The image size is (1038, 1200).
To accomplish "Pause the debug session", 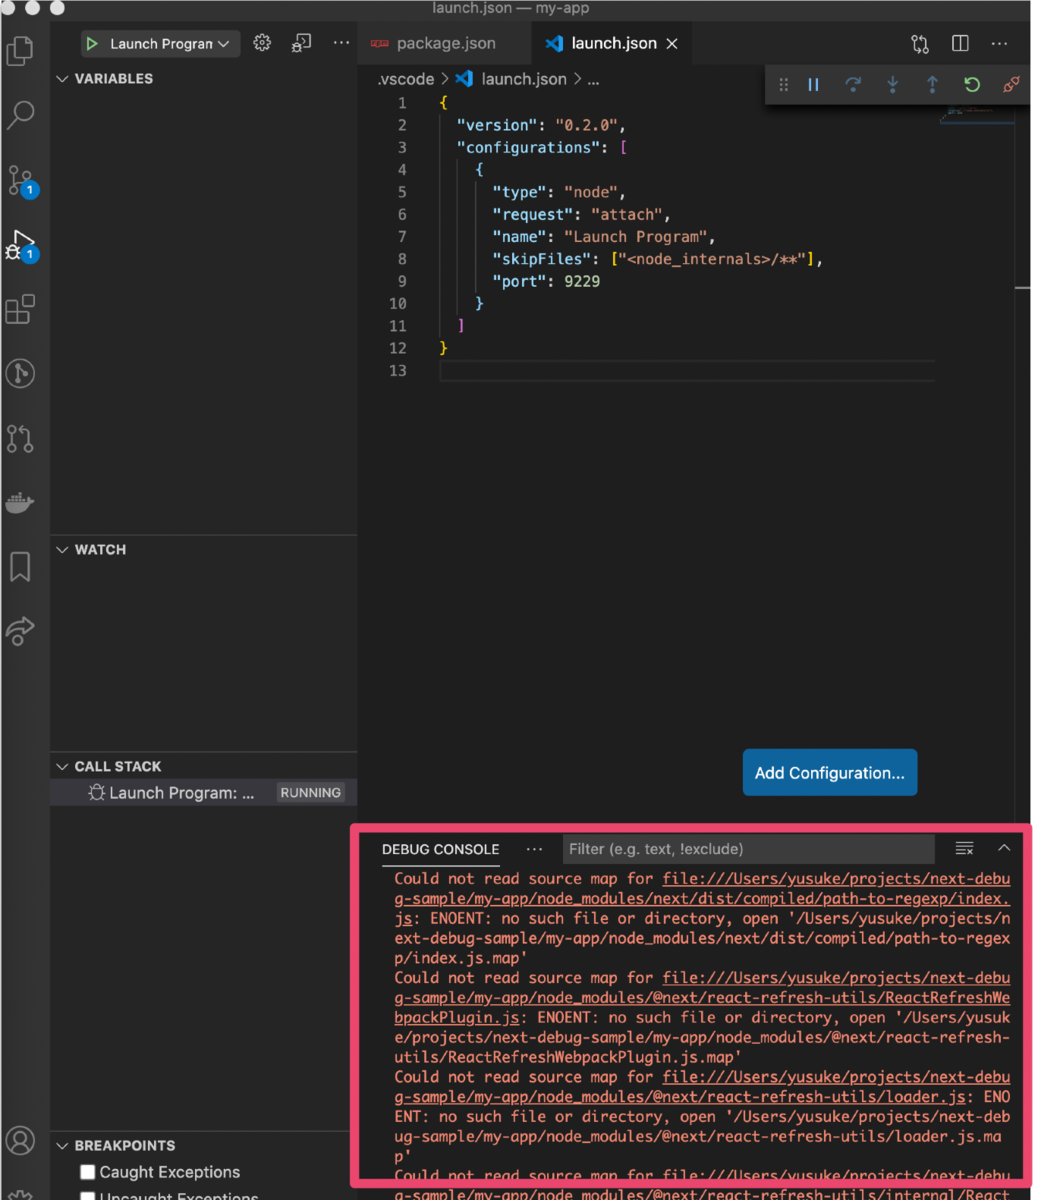I will click(x=814, y=85).
